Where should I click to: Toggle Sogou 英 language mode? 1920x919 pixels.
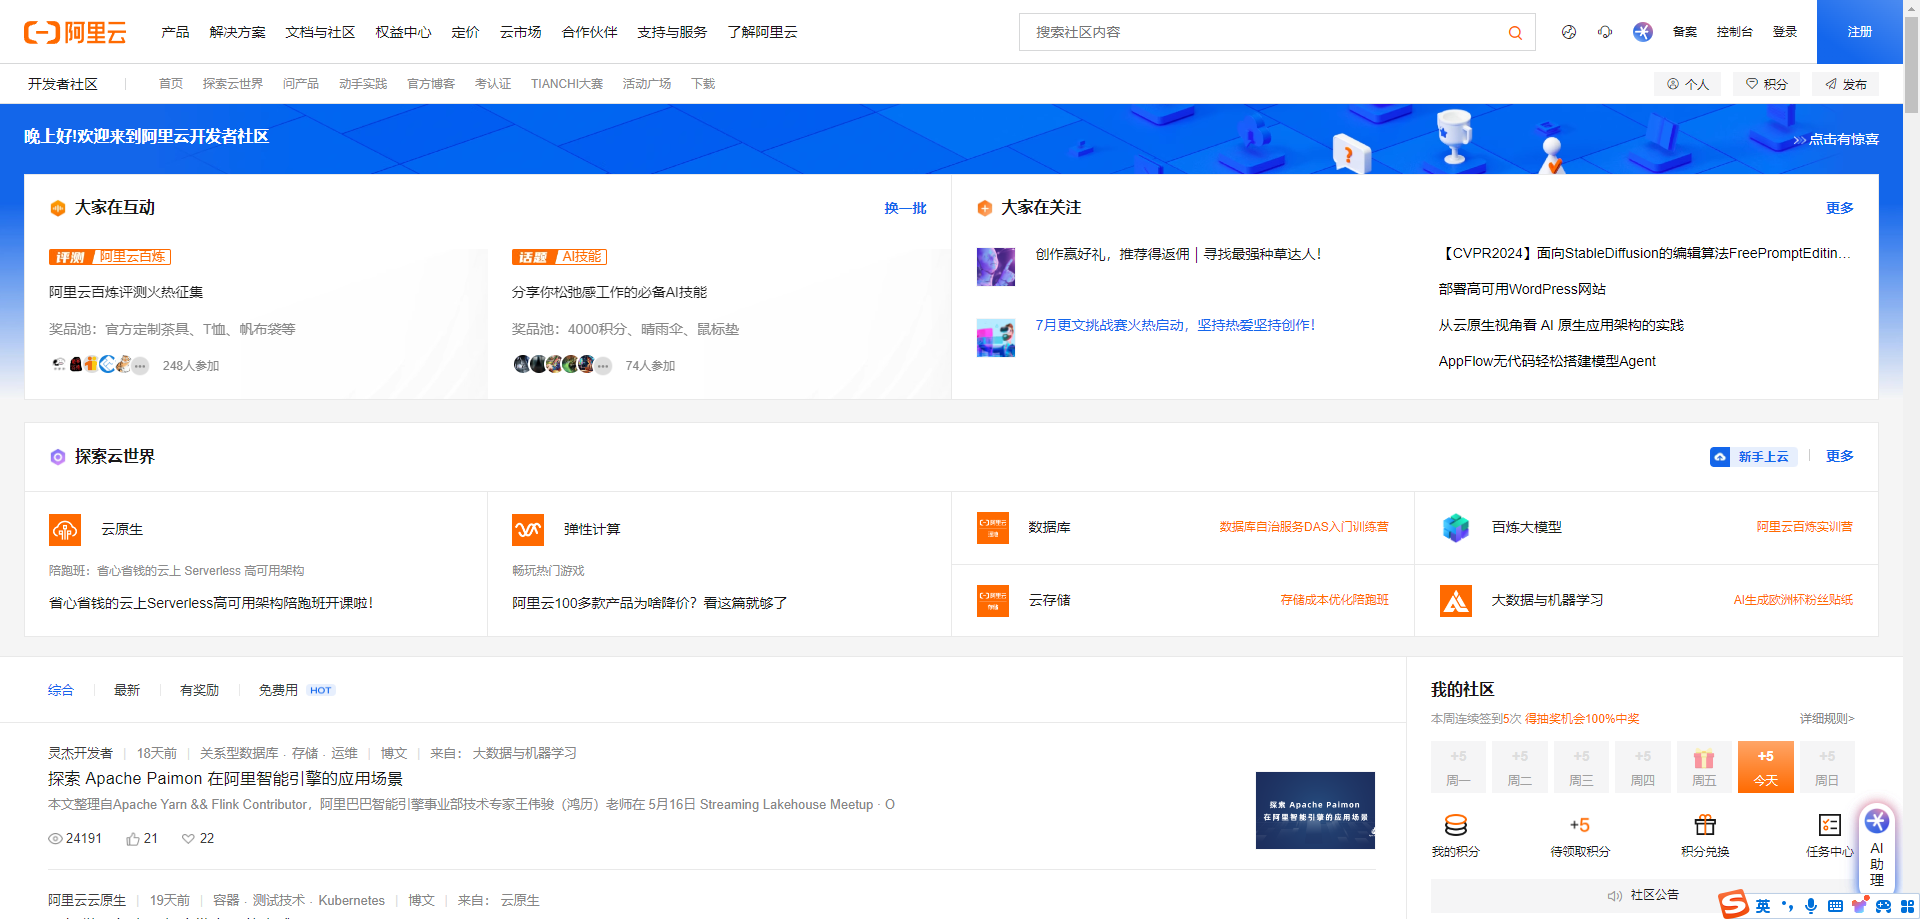point(1763,906)
